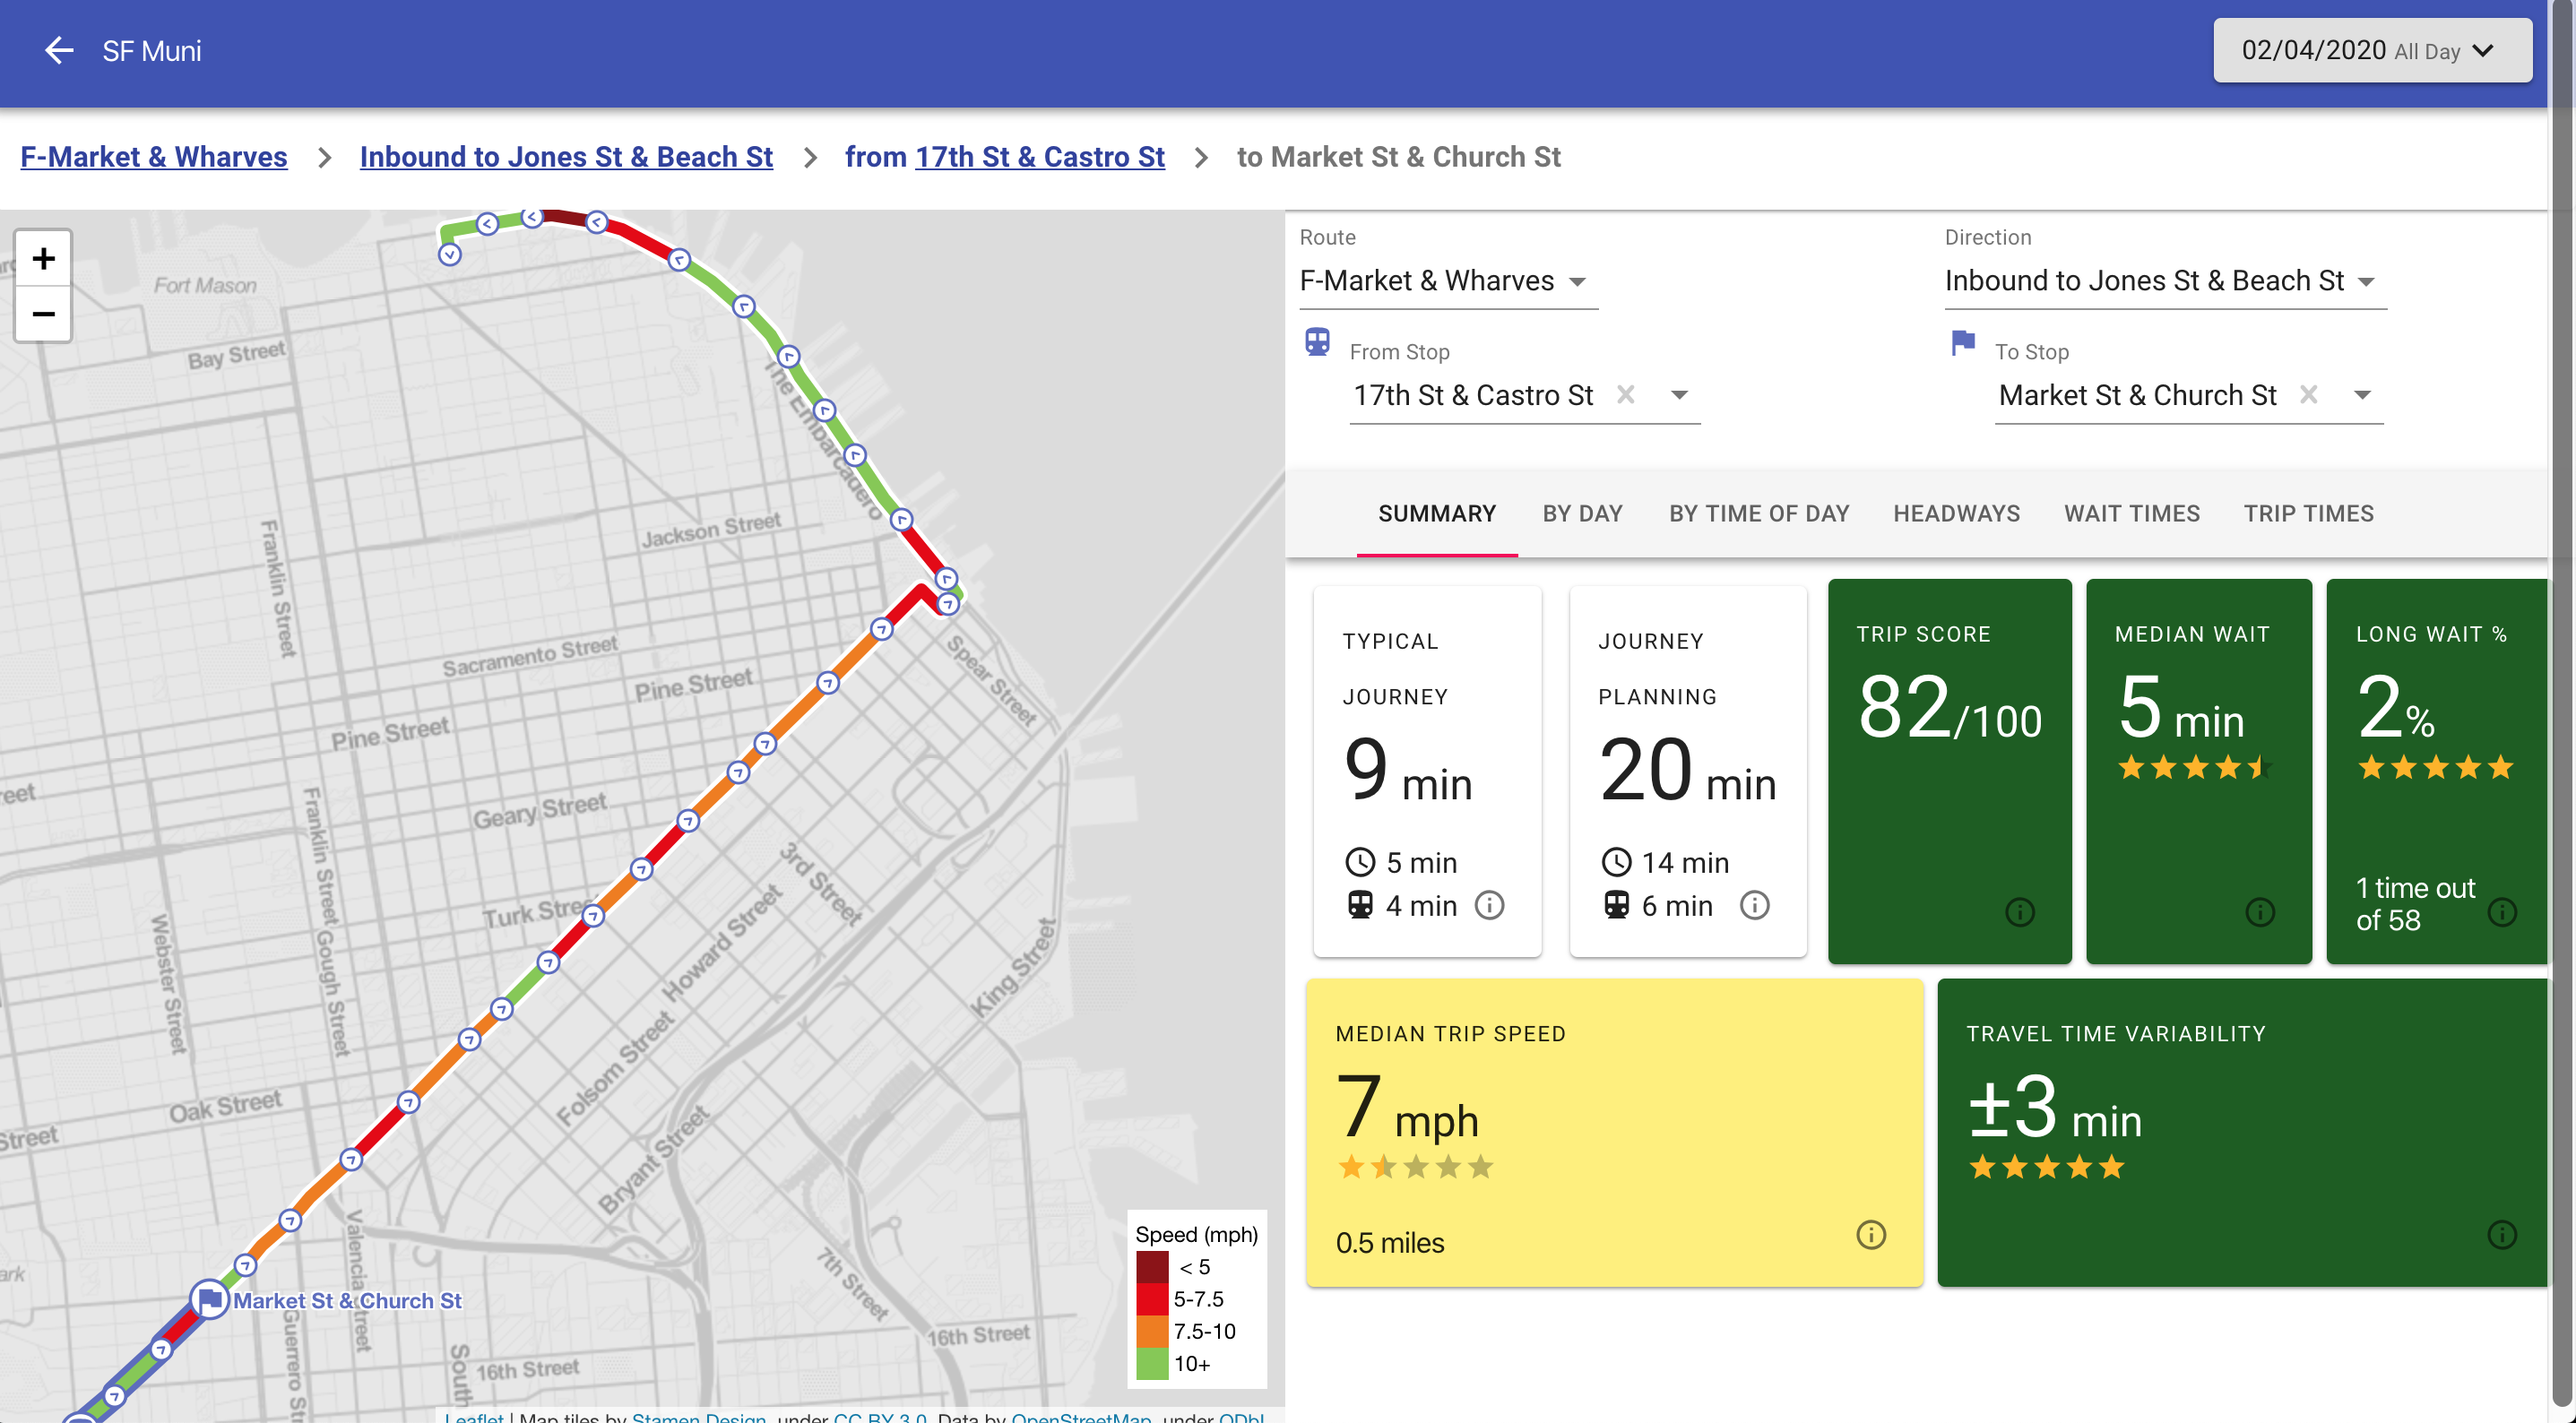Click info icon on Trip Score card
The height and width of the screenshot is (1423, 2576).
tap(2019, 911)
